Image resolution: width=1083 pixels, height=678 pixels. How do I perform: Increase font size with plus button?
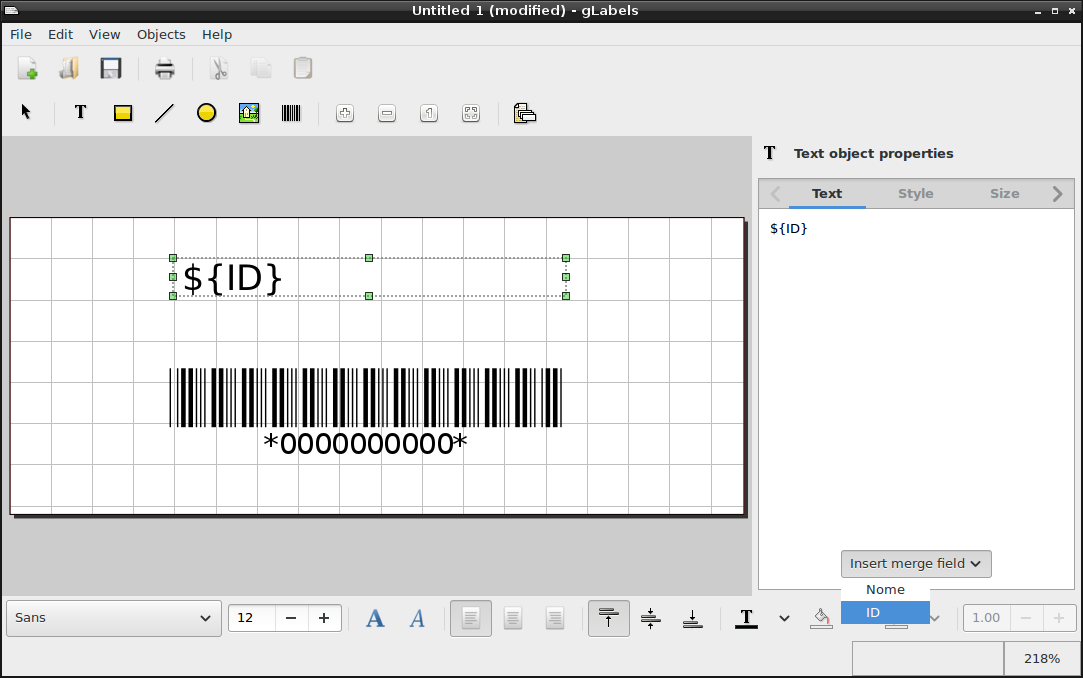[x=324, y=618]
